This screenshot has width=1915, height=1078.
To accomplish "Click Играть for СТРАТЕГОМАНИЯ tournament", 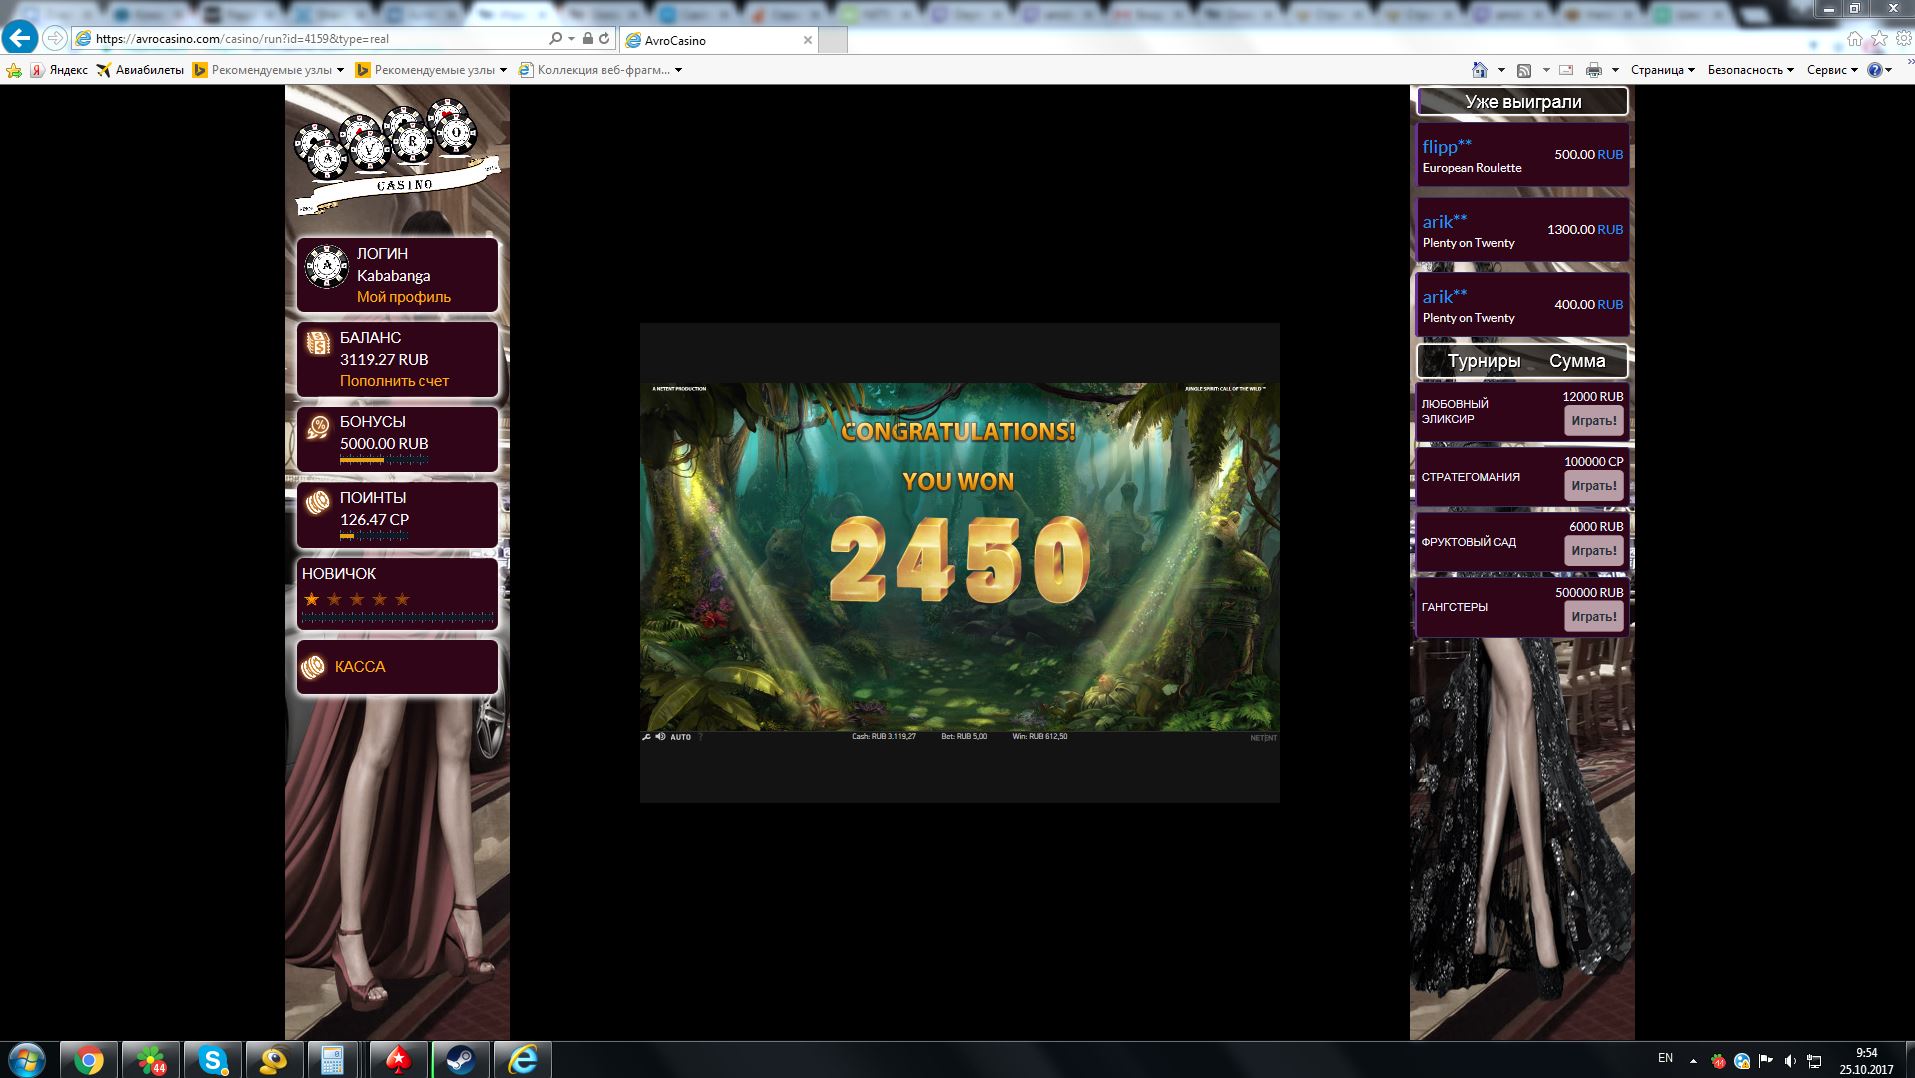I will coord(1594,486).
